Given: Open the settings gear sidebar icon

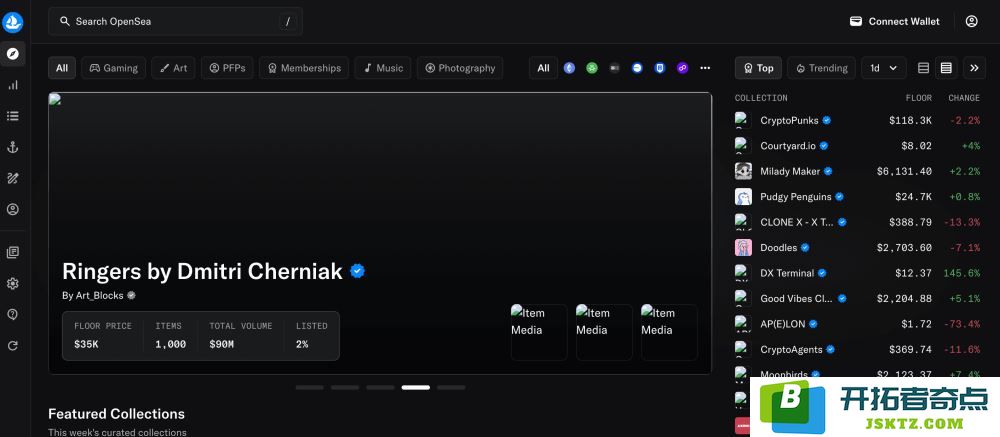Looking at the screenshot, I should click(13, 284).
